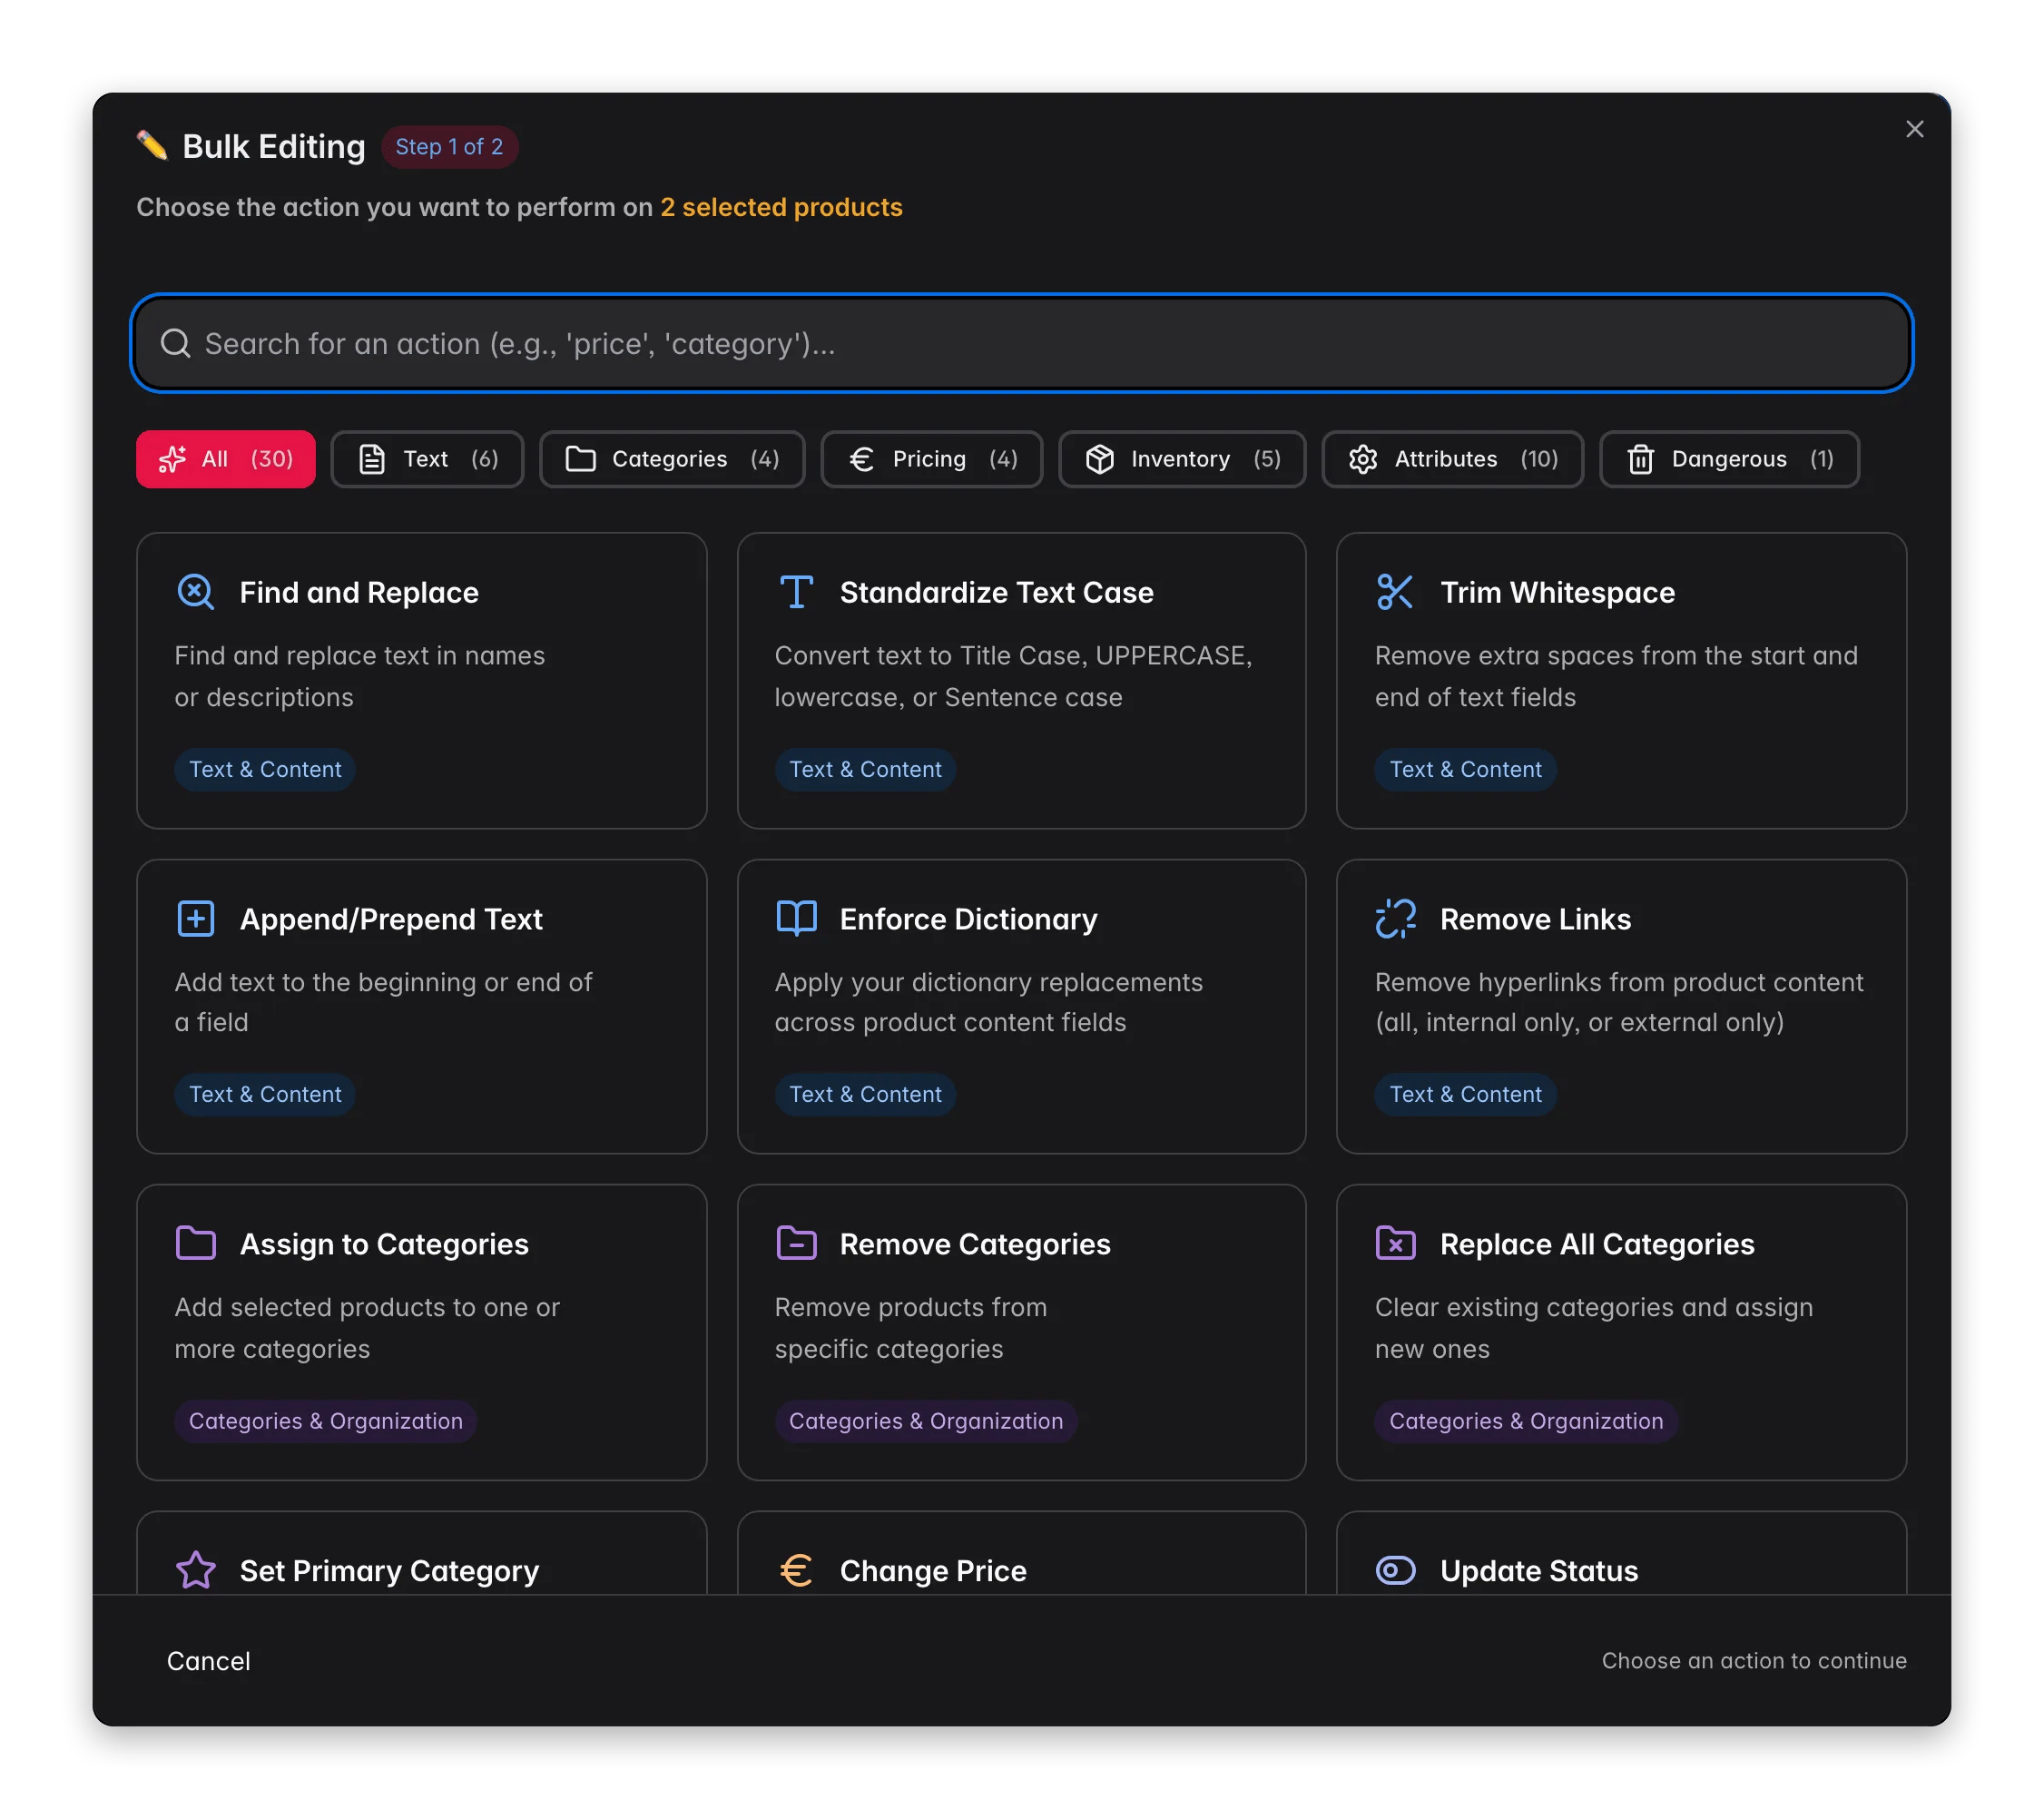Switch to the Text (6) filter
The height and width of the screenshot is (1819, 2044).
[427, 459]
